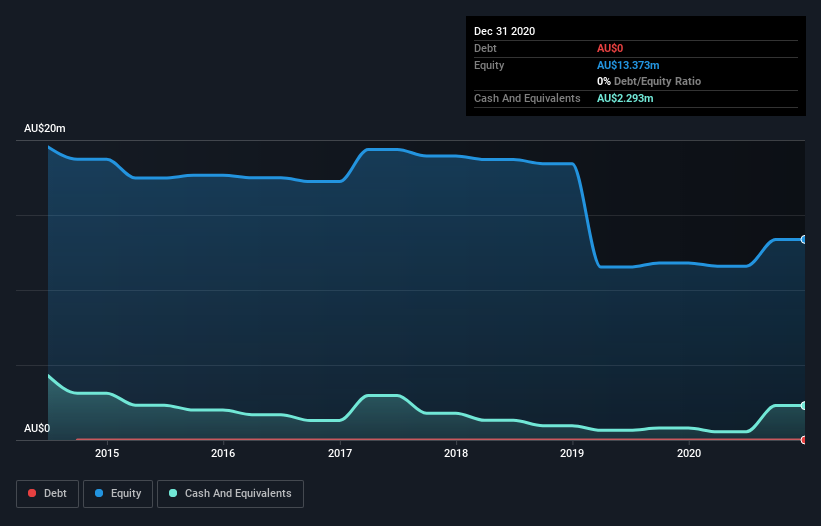
Task: Click the Dec 31 2020 tooltip date
Action: [x=504, y=31]
